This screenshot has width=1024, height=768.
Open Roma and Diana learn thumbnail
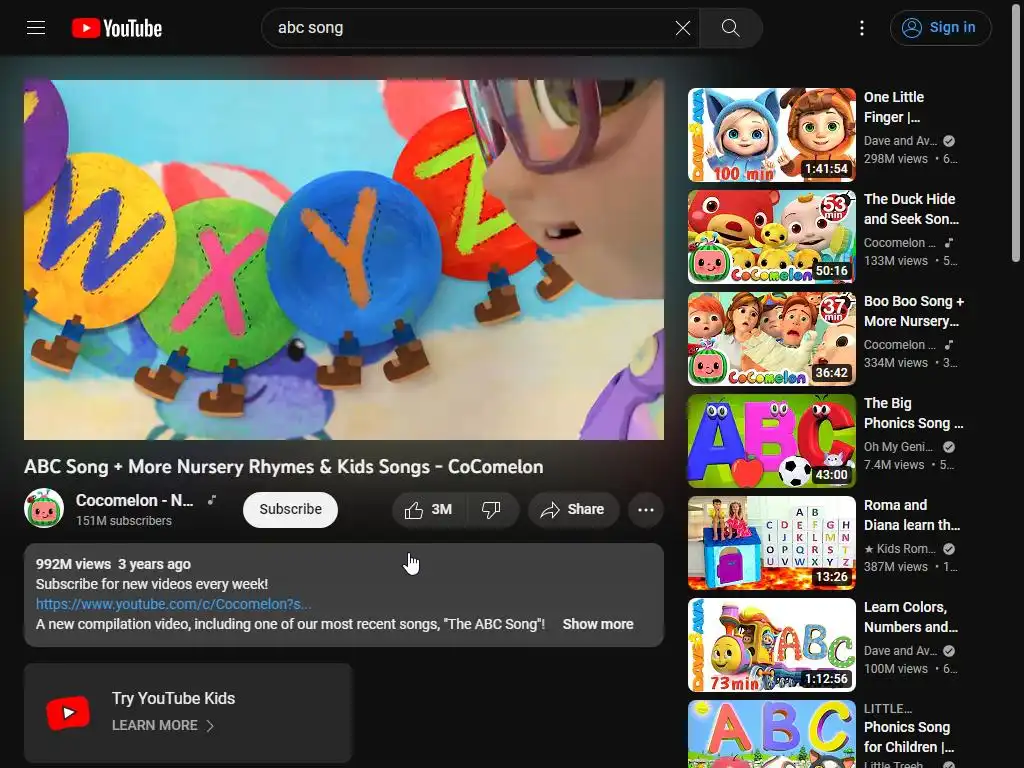tap(772, 543)
